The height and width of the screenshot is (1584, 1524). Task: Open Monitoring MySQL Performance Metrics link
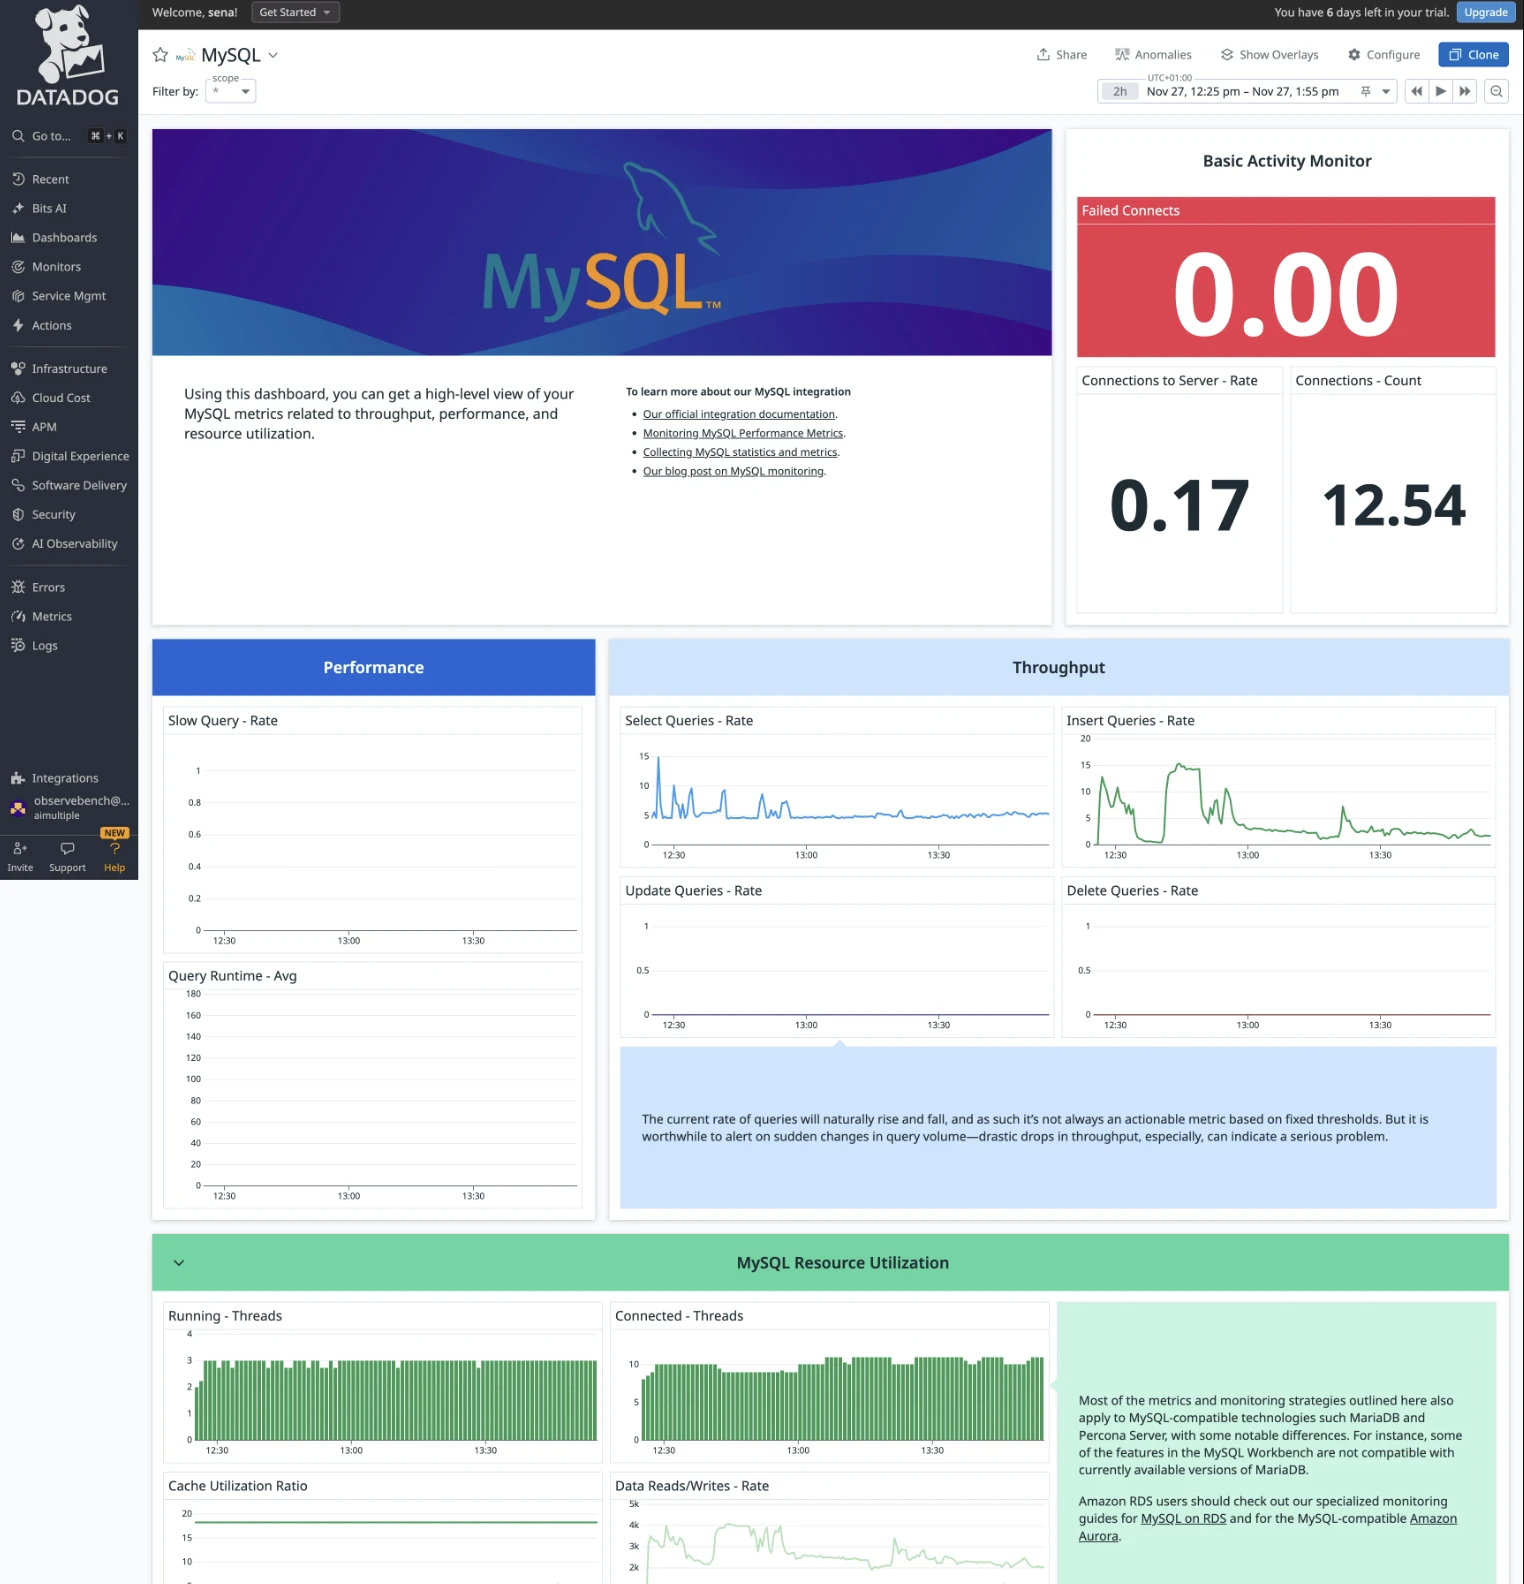(743, 433)
